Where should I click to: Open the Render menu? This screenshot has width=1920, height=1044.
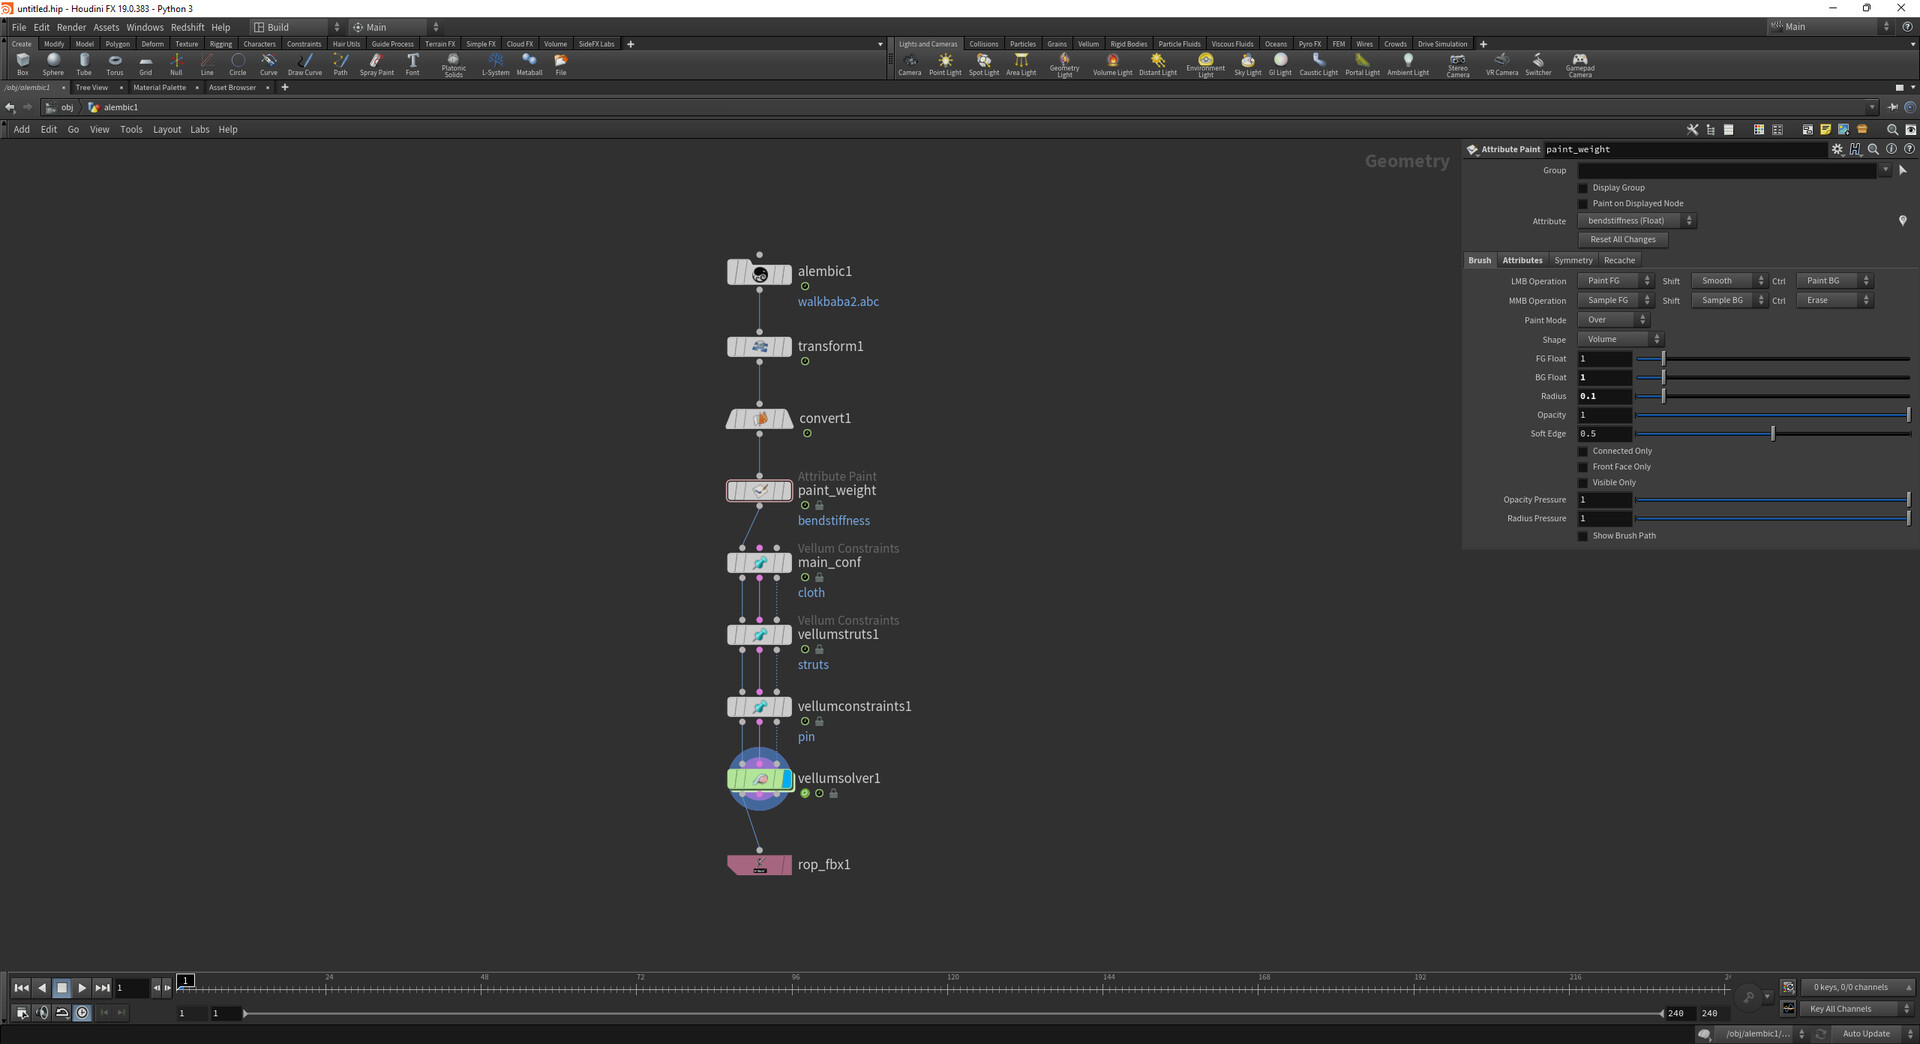click(x=71, y=27)
